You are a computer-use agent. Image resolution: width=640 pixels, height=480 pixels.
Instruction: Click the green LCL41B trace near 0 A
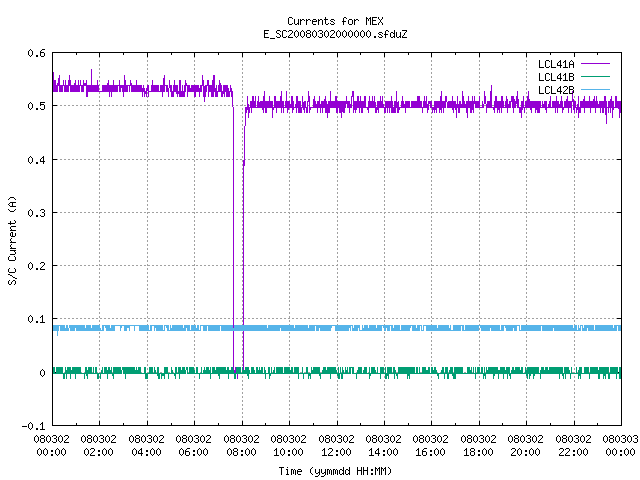point(337,371)
